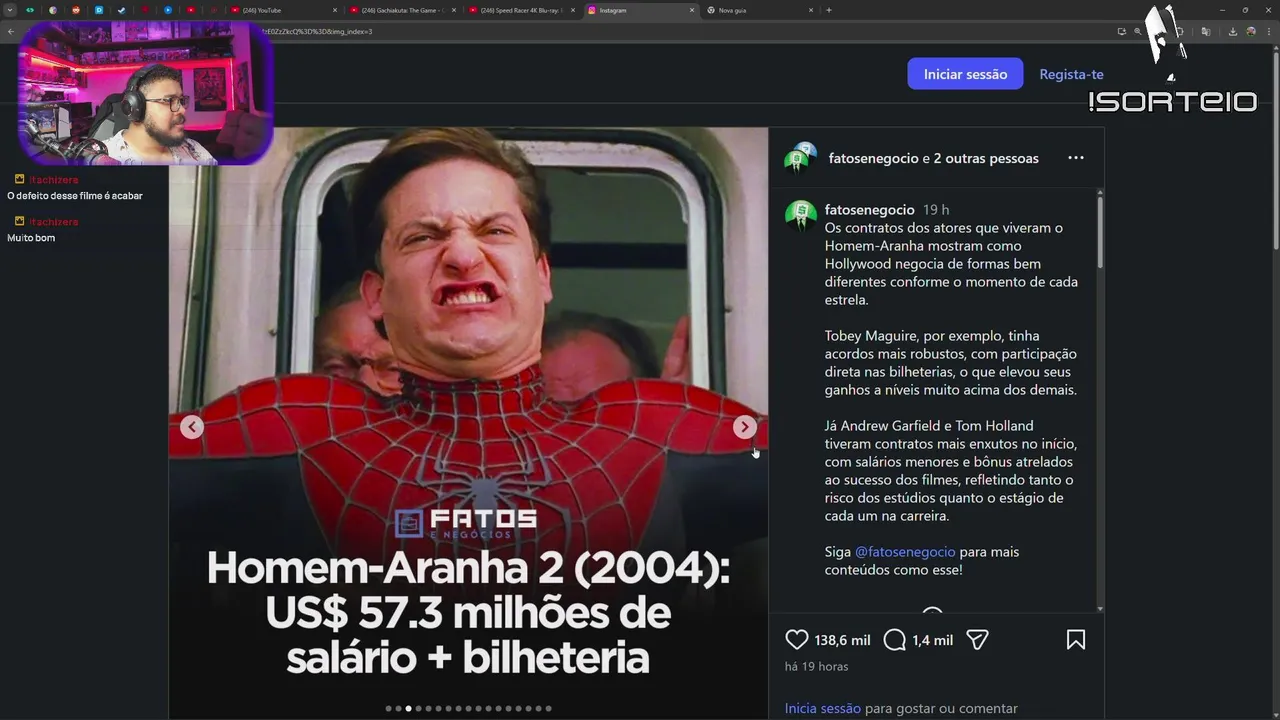The height and width of the screenshot is (720, 1280).
Task: Click the 1,4 mil comments count
Action: coord(932,640)
